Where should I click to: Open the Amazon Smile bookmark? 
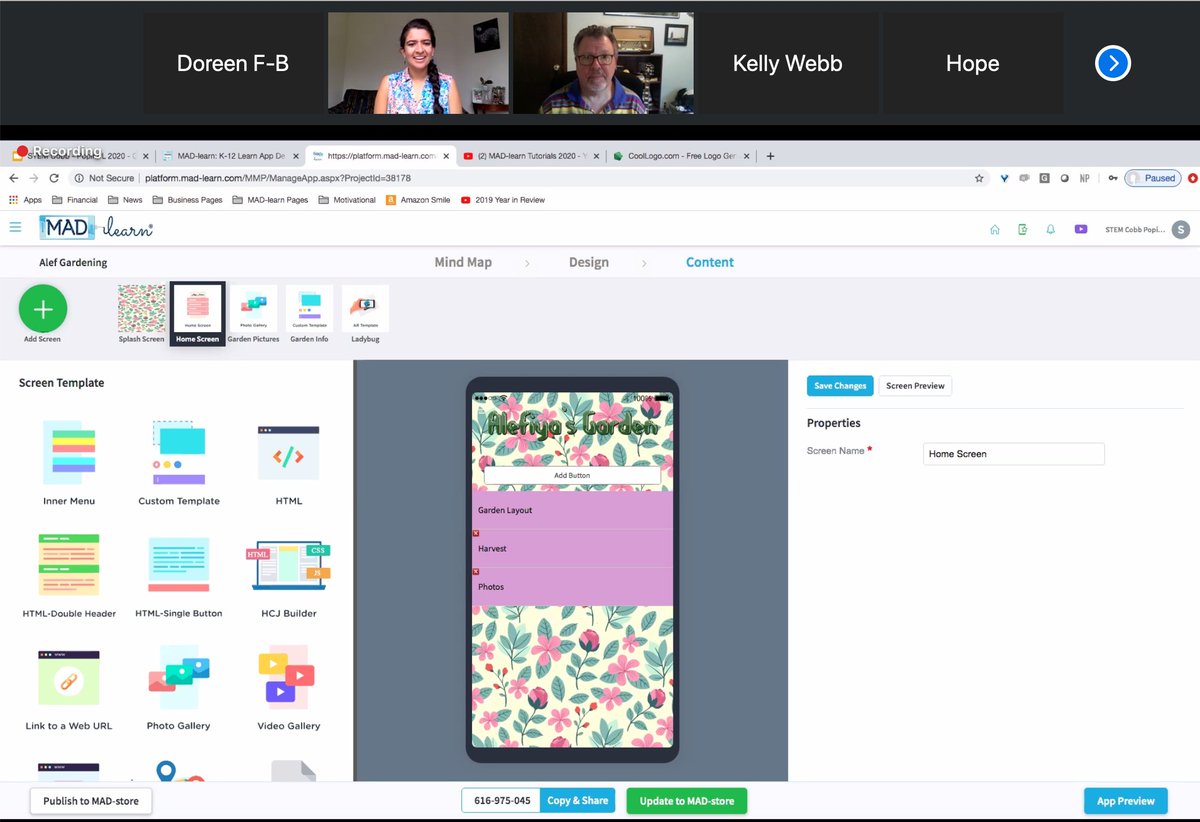418,200
